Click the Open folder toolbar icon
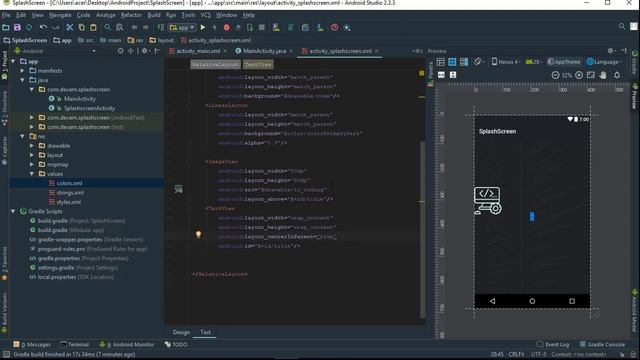 pos(6,27)
